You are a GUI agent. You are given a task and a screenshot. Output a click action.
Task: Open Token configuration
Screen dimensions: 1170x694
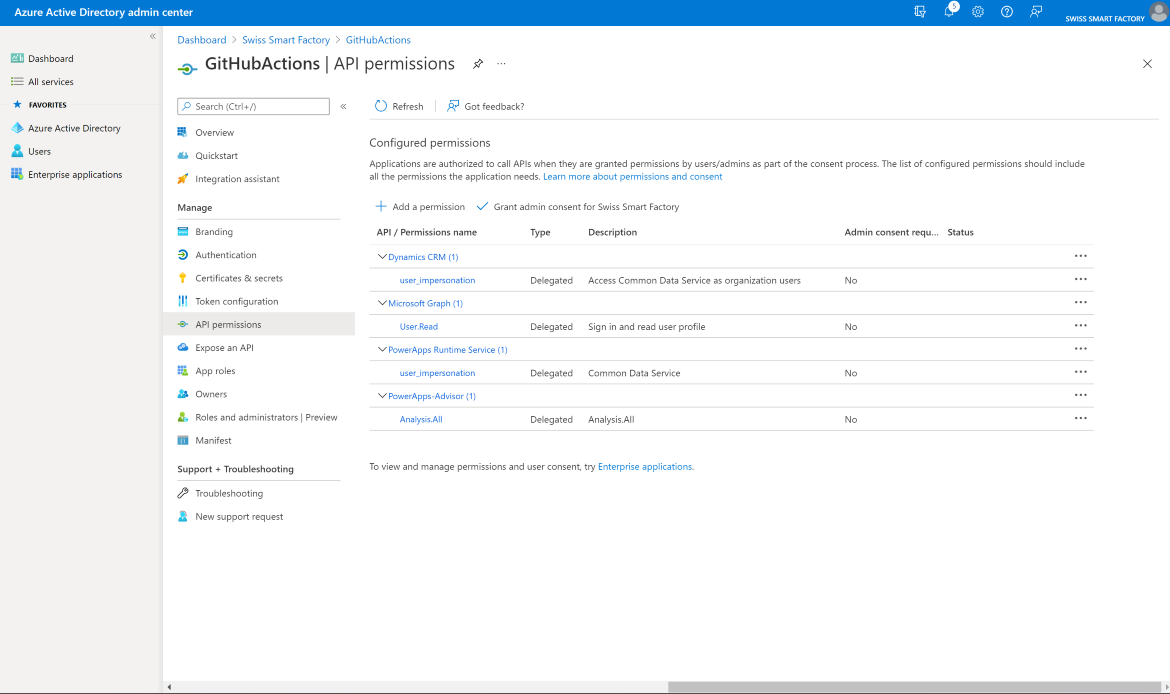(237, 301)
